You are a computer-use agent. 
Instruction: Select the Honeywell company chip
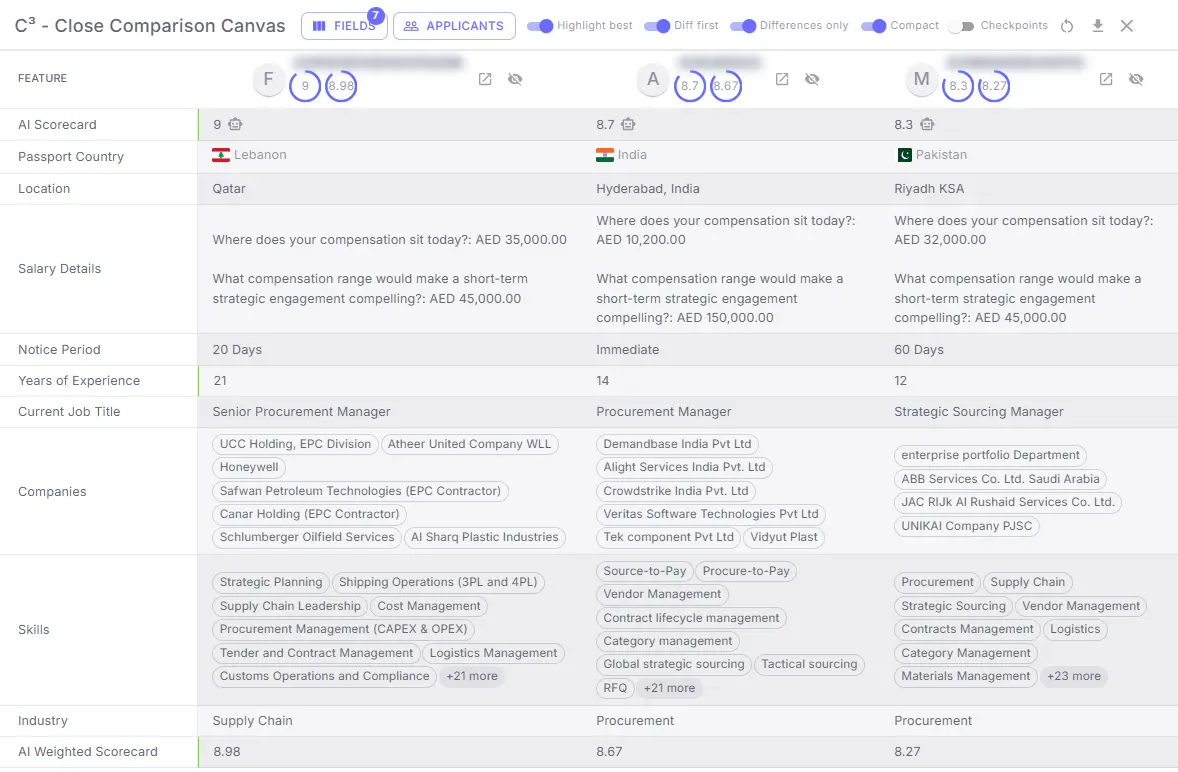pyautogui.click(x=248, y=467)
